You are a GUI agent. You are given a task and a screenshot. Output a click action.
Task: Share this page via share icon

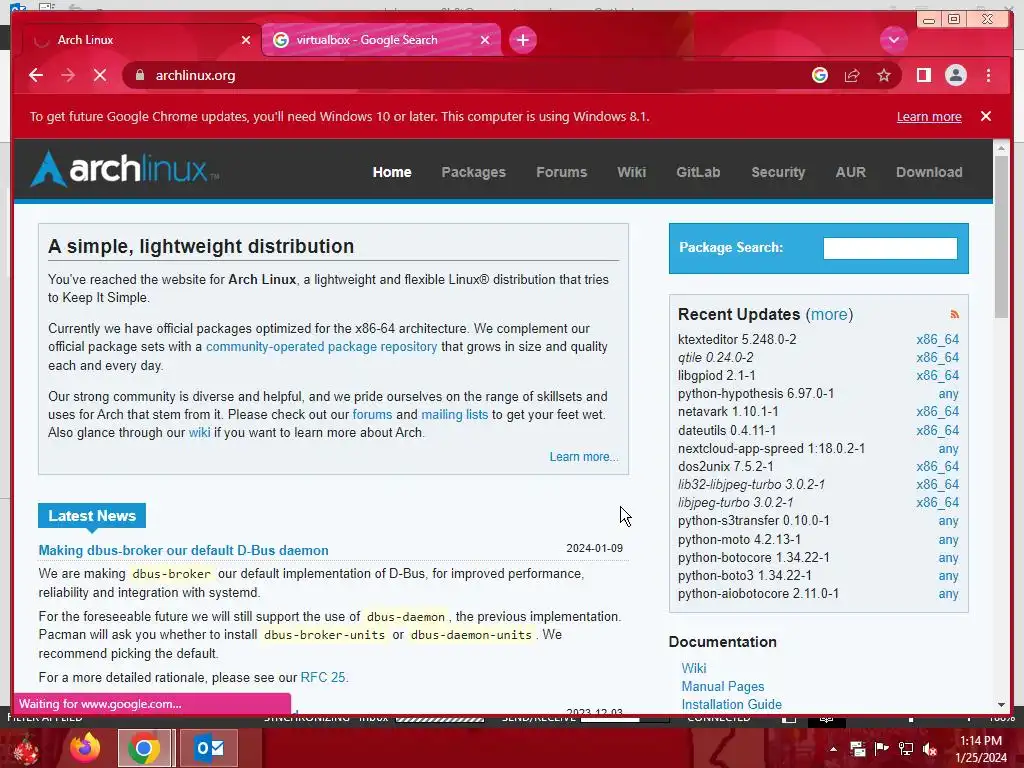[852, 76]
